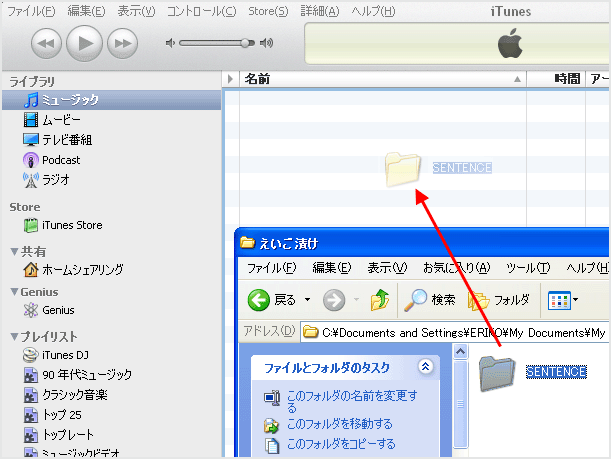Collapse ファイルとフォルダのタスク panel

(426, 366)
